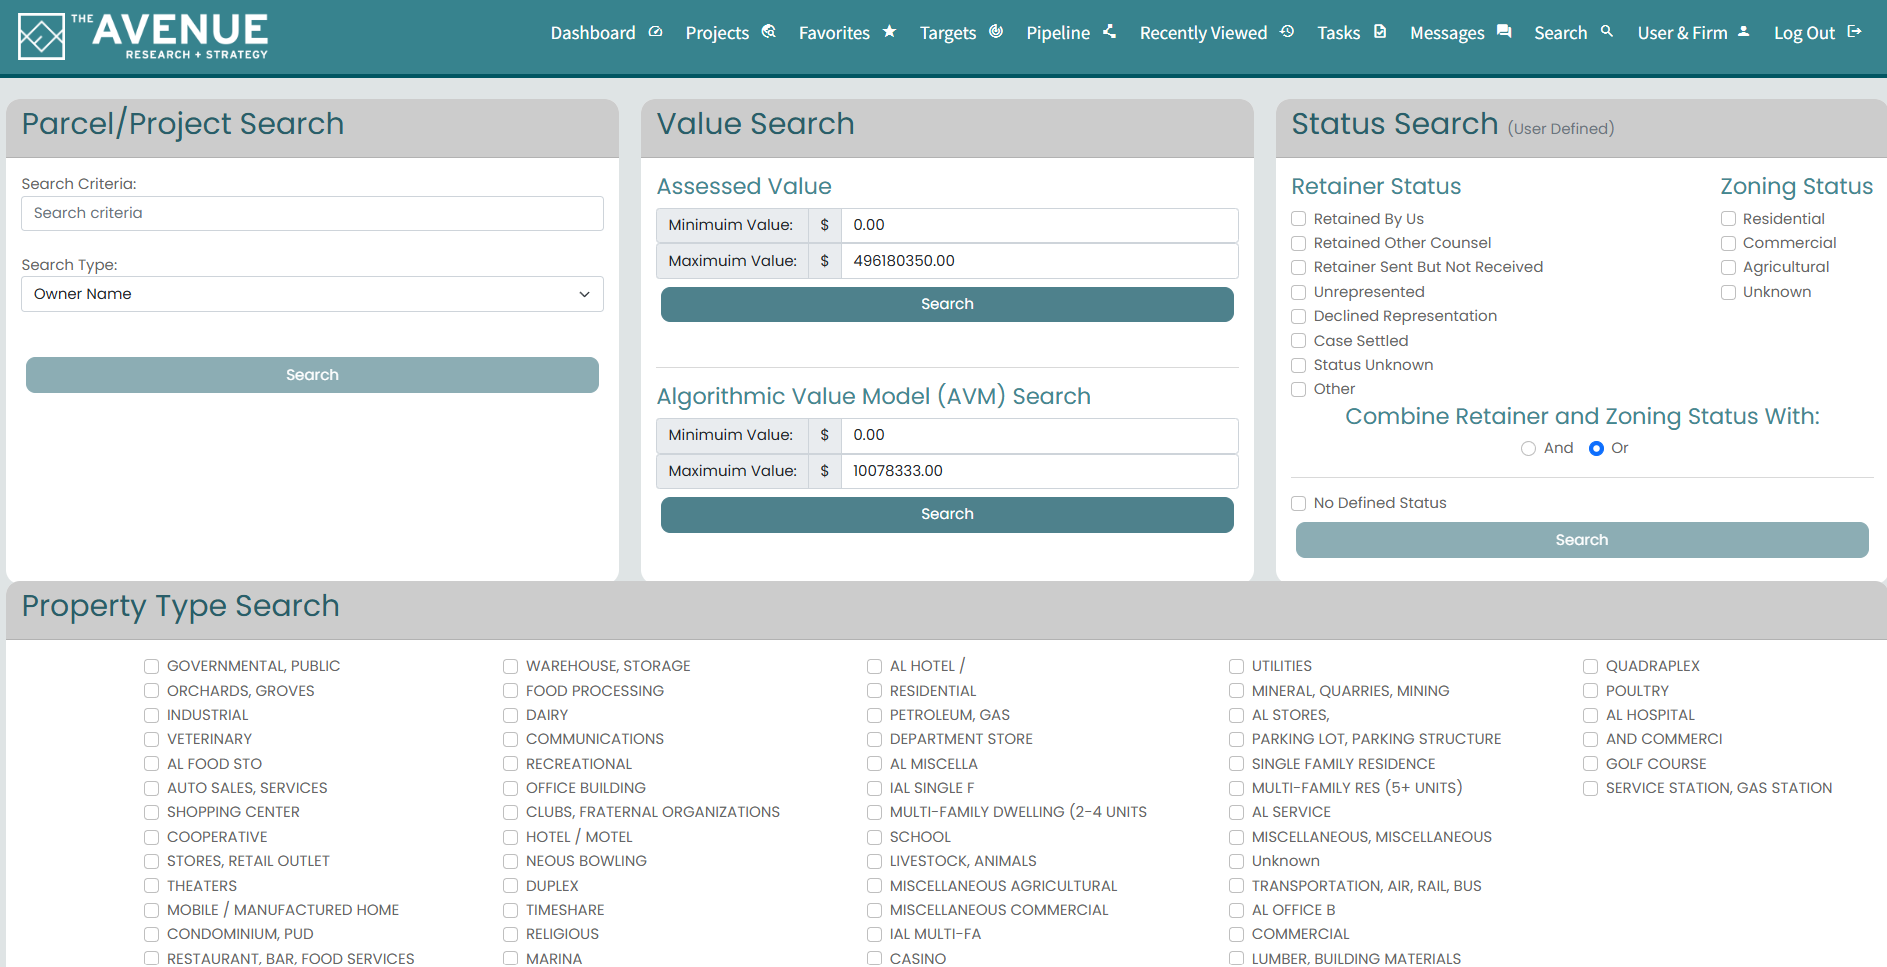Check the DUPLEX property type
Viewport: 1887px width, 967px height.
510,886
